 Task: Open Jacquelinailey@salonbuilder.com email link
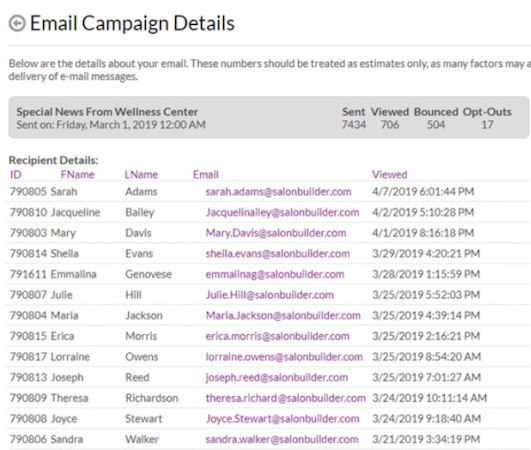(282, 213)
